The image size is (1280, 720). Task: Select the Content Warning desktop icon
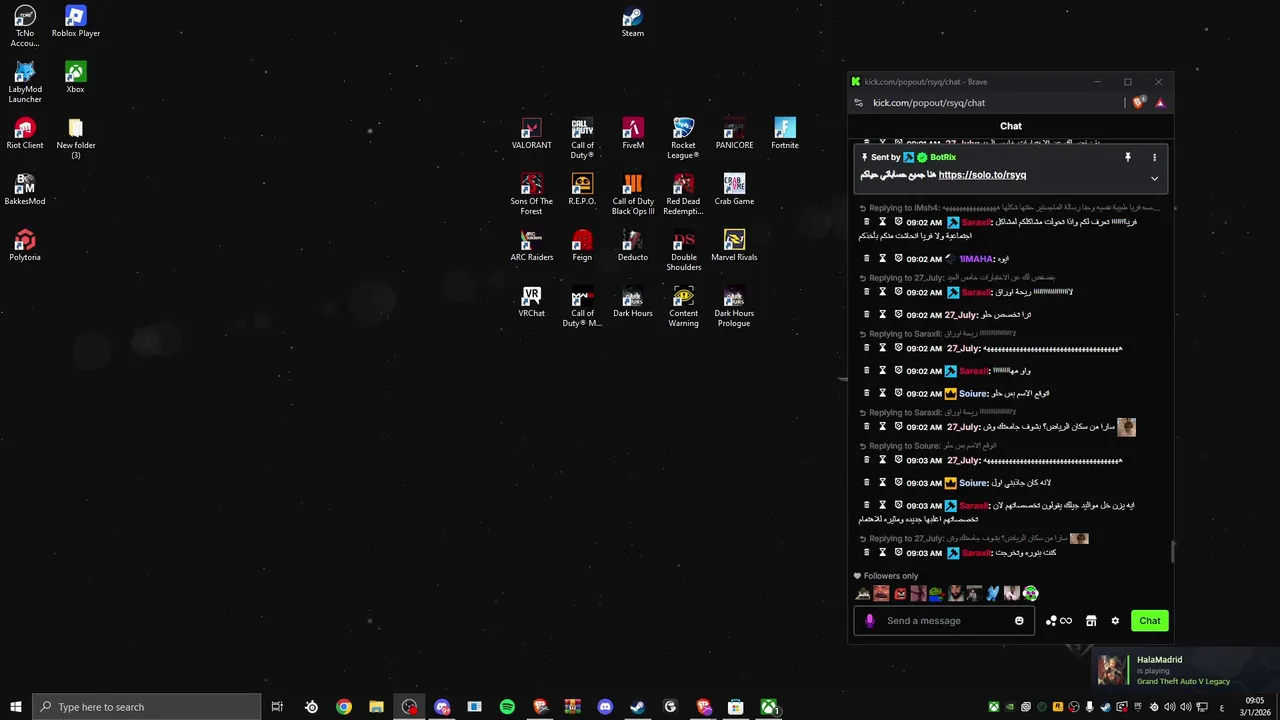tap(683, 306)
